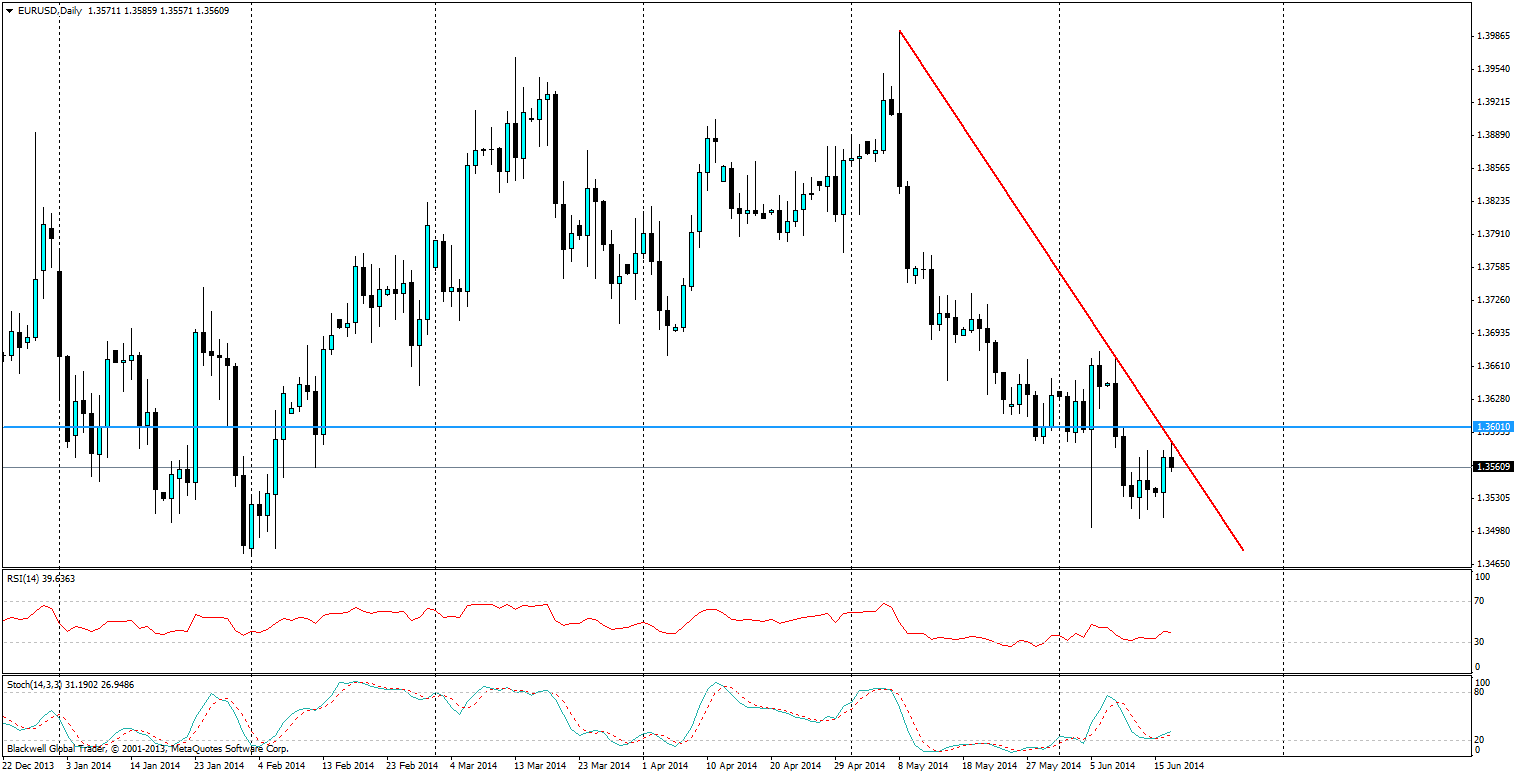
Task: Click the 10 Apr 2014 date label
Action: (x=732, y=766)
